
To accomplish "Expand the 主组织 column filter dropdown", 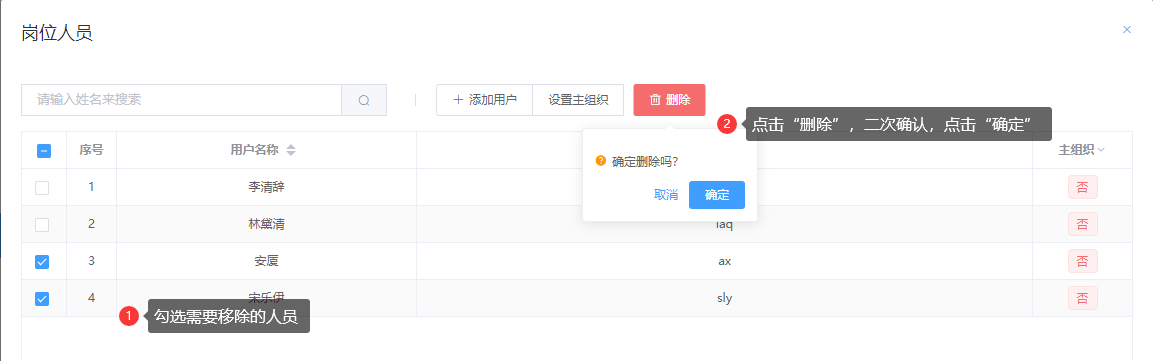I will [x=1101, y=150].
